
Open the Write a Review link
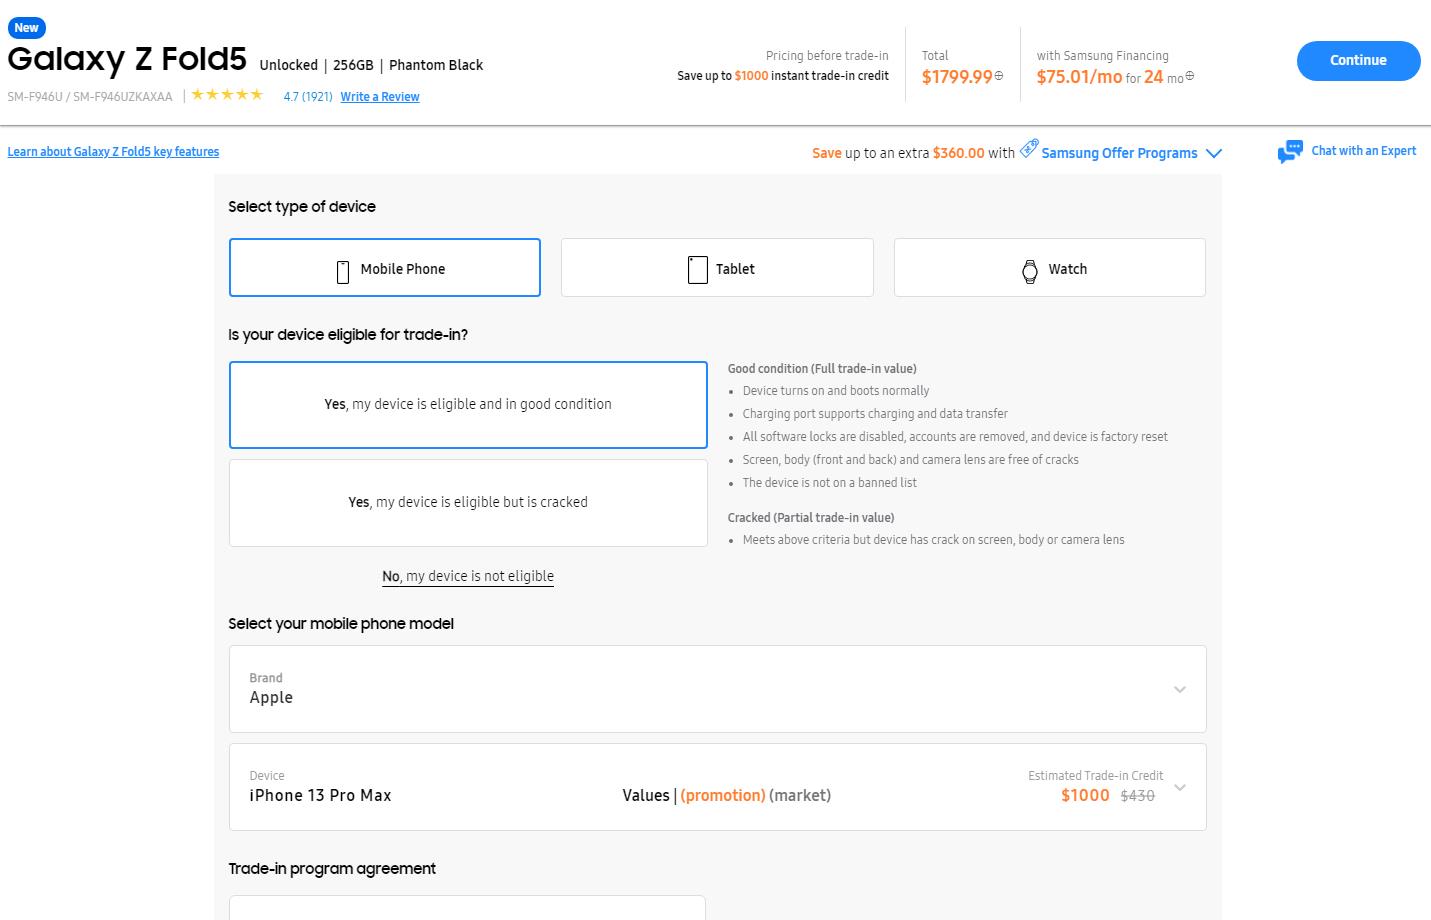[x=380, y=97]
